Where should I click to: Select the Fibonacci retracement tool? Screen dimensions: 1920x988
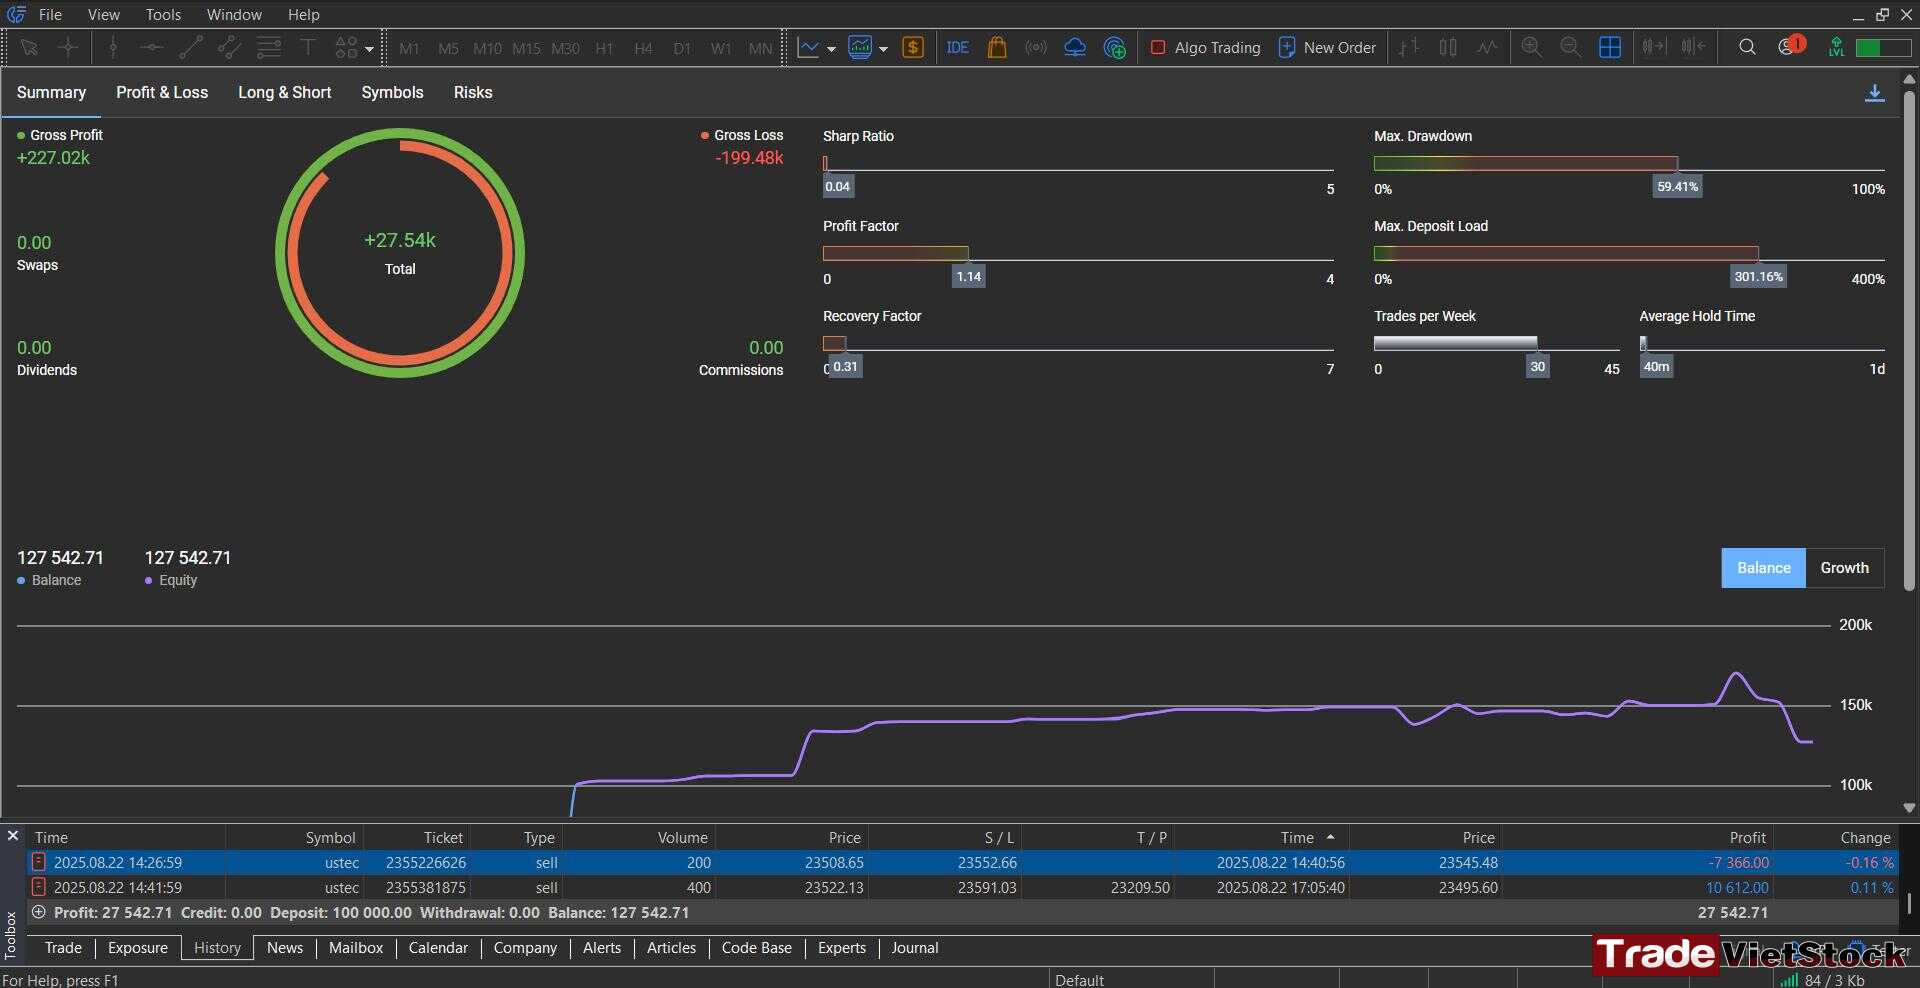tap(269, 47)
